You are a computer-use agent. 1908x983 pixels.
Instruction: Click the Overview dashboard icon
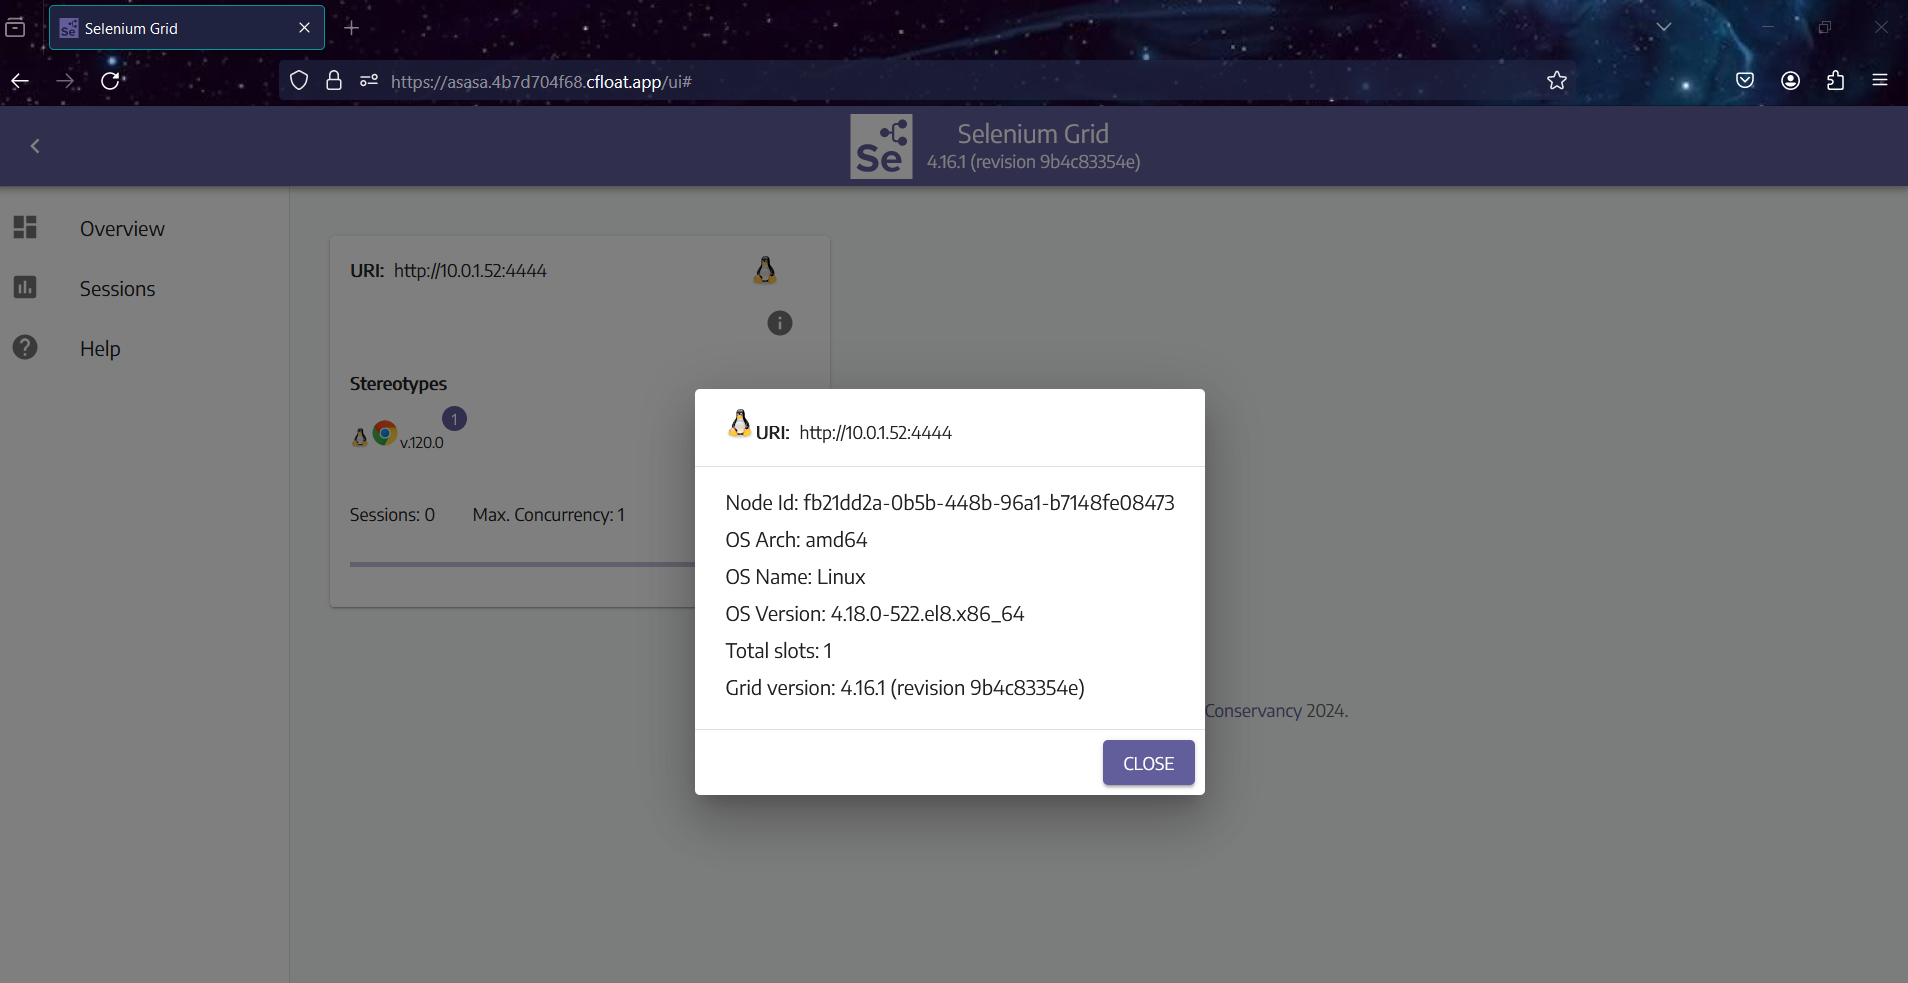coord(25,227)
